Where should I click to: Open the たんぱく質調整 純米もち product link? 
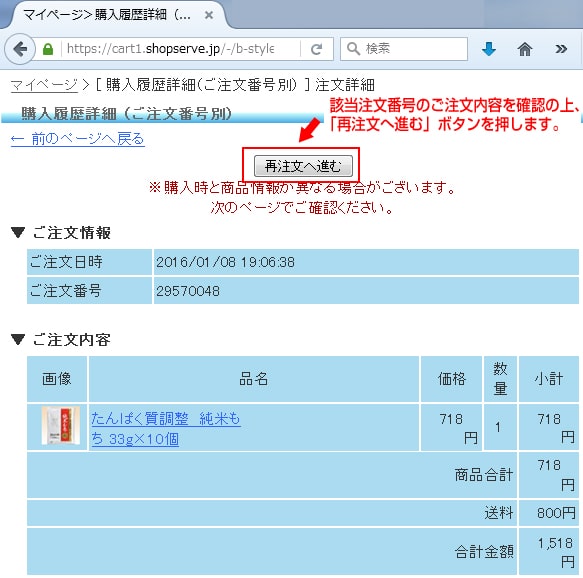(166, 429)
